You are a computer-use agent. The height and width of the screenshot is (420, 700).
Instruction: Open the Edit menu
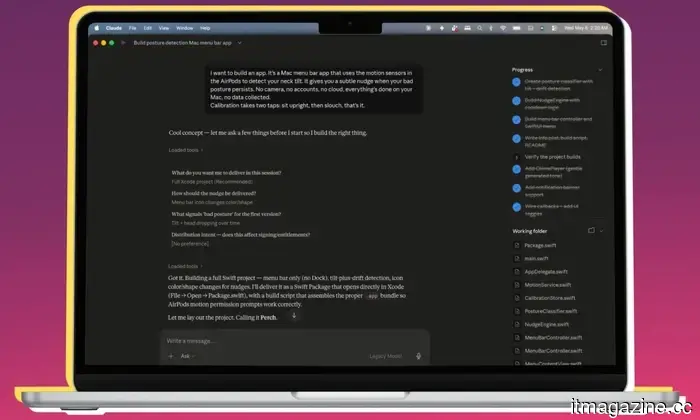[148, 28]
